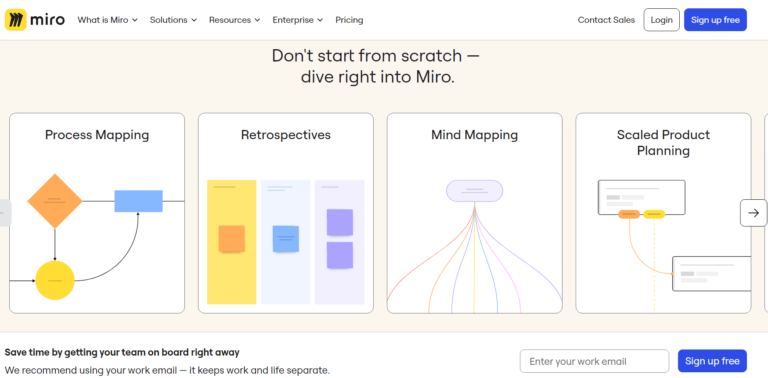Click the partially hidden left carousel arrow

tap(4, 213)
